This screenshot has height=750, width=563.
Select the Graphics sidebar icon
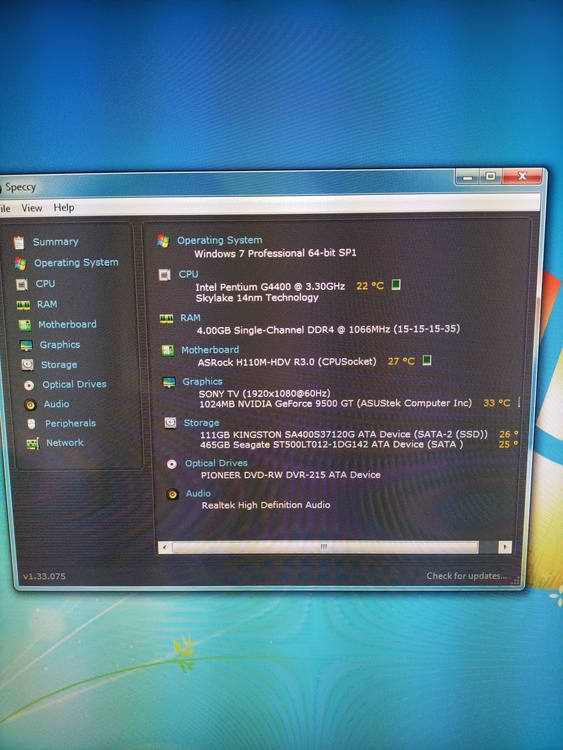(26, 345)
